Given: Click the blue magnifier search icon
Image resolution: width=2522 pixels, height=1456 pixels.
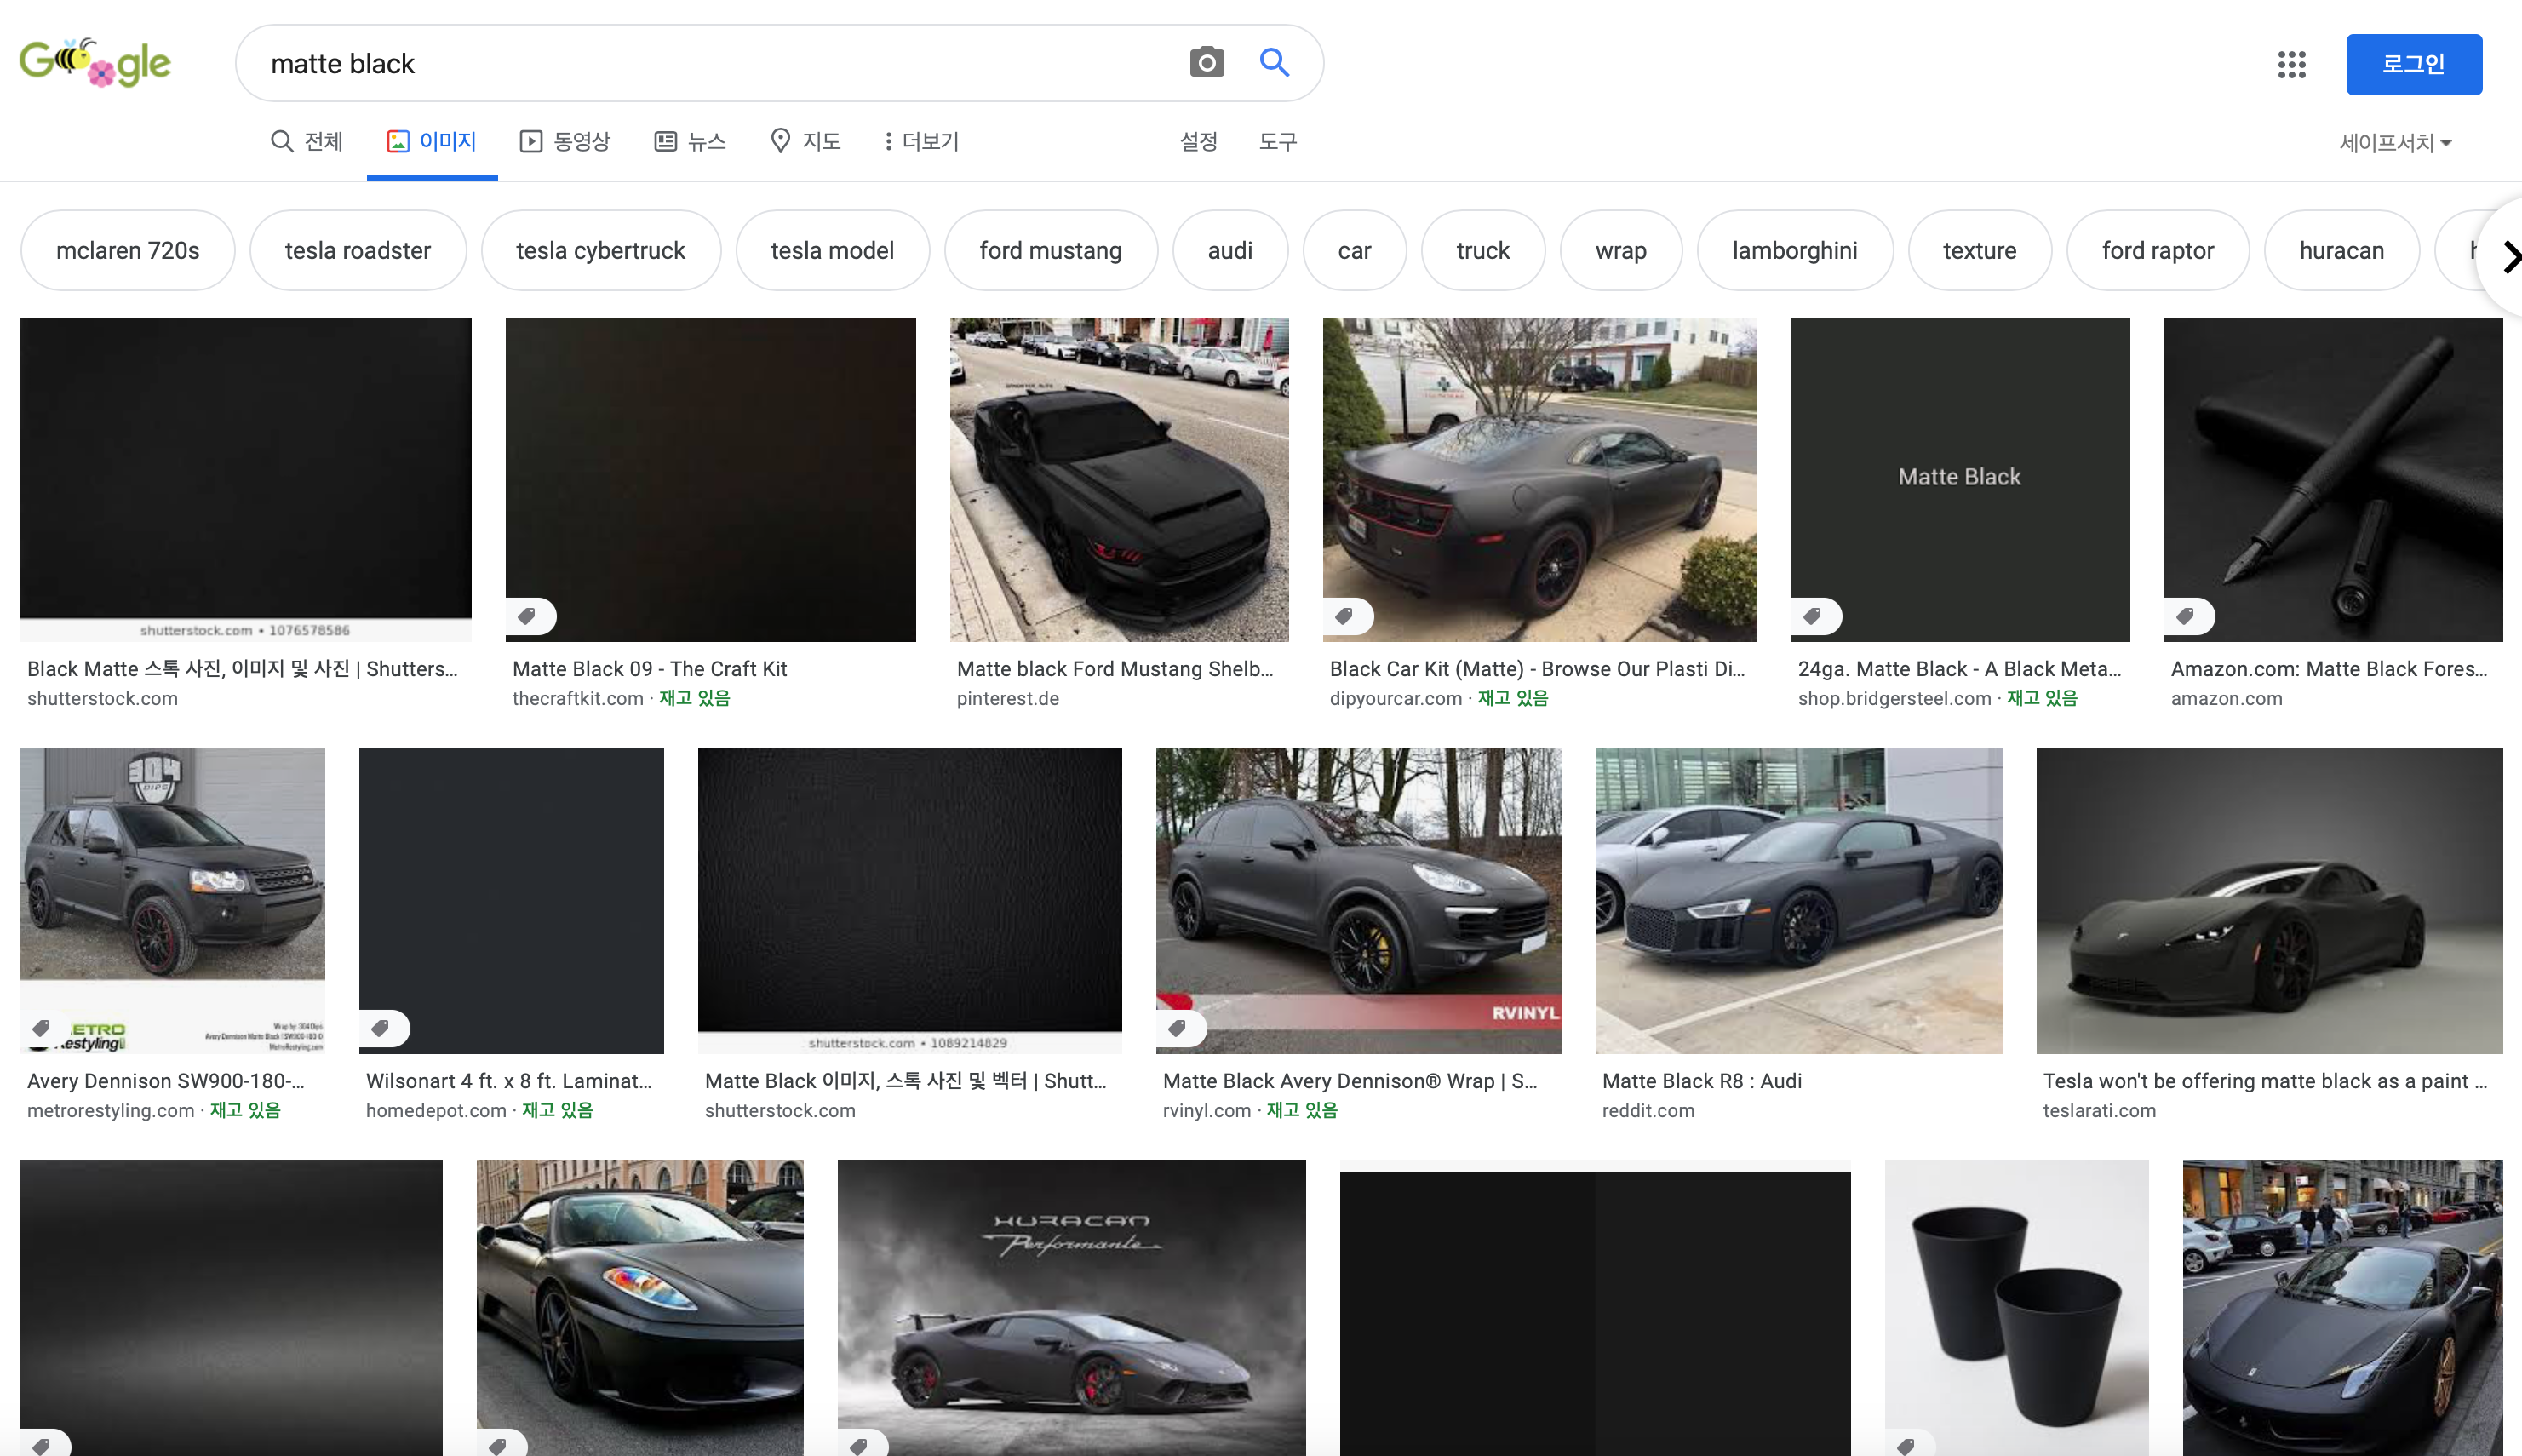Looking at the screenshot, I should (1273, 63).
